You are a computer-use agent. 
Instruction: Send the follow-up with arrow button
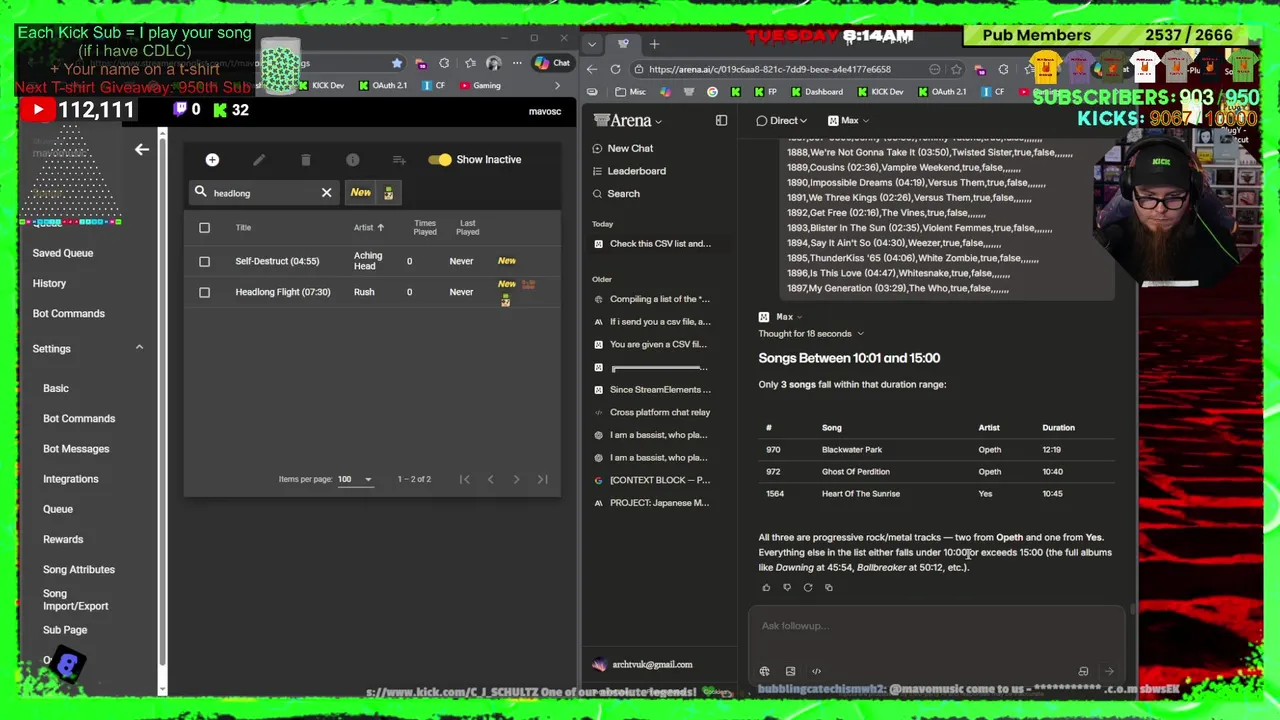point(1109,671)
